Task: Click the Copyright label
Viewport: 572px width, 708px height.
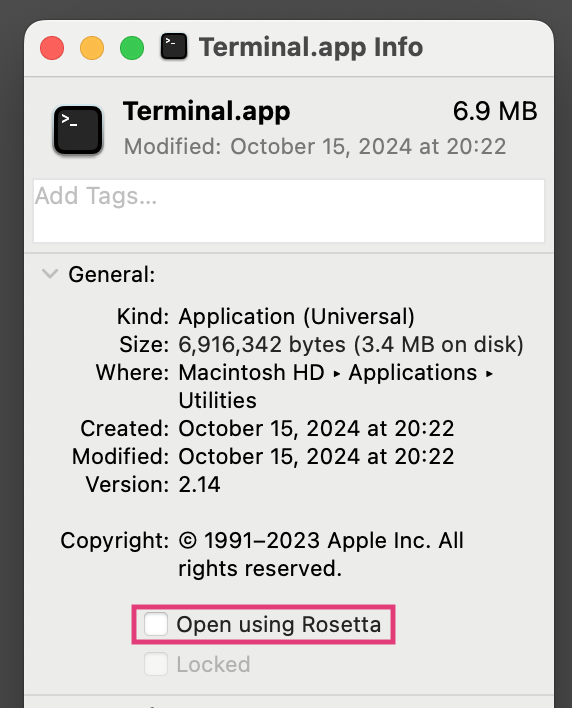Action: coord(115,541)
